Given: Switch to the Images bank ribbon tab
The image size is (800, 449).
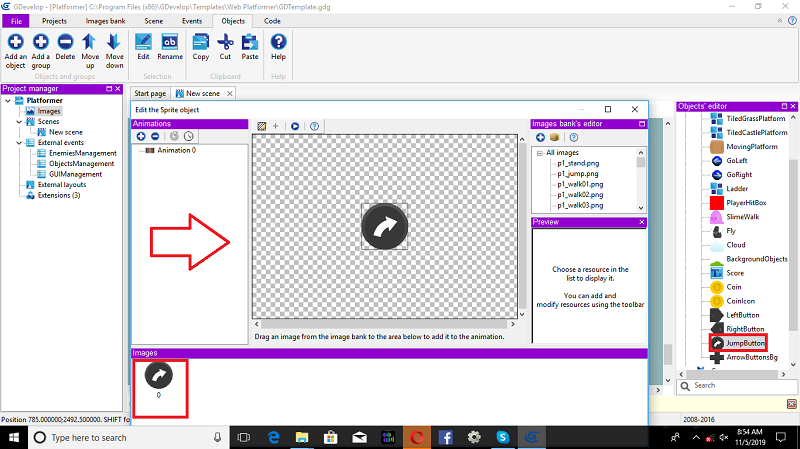Looking at the screenshot, I should 105,21.
